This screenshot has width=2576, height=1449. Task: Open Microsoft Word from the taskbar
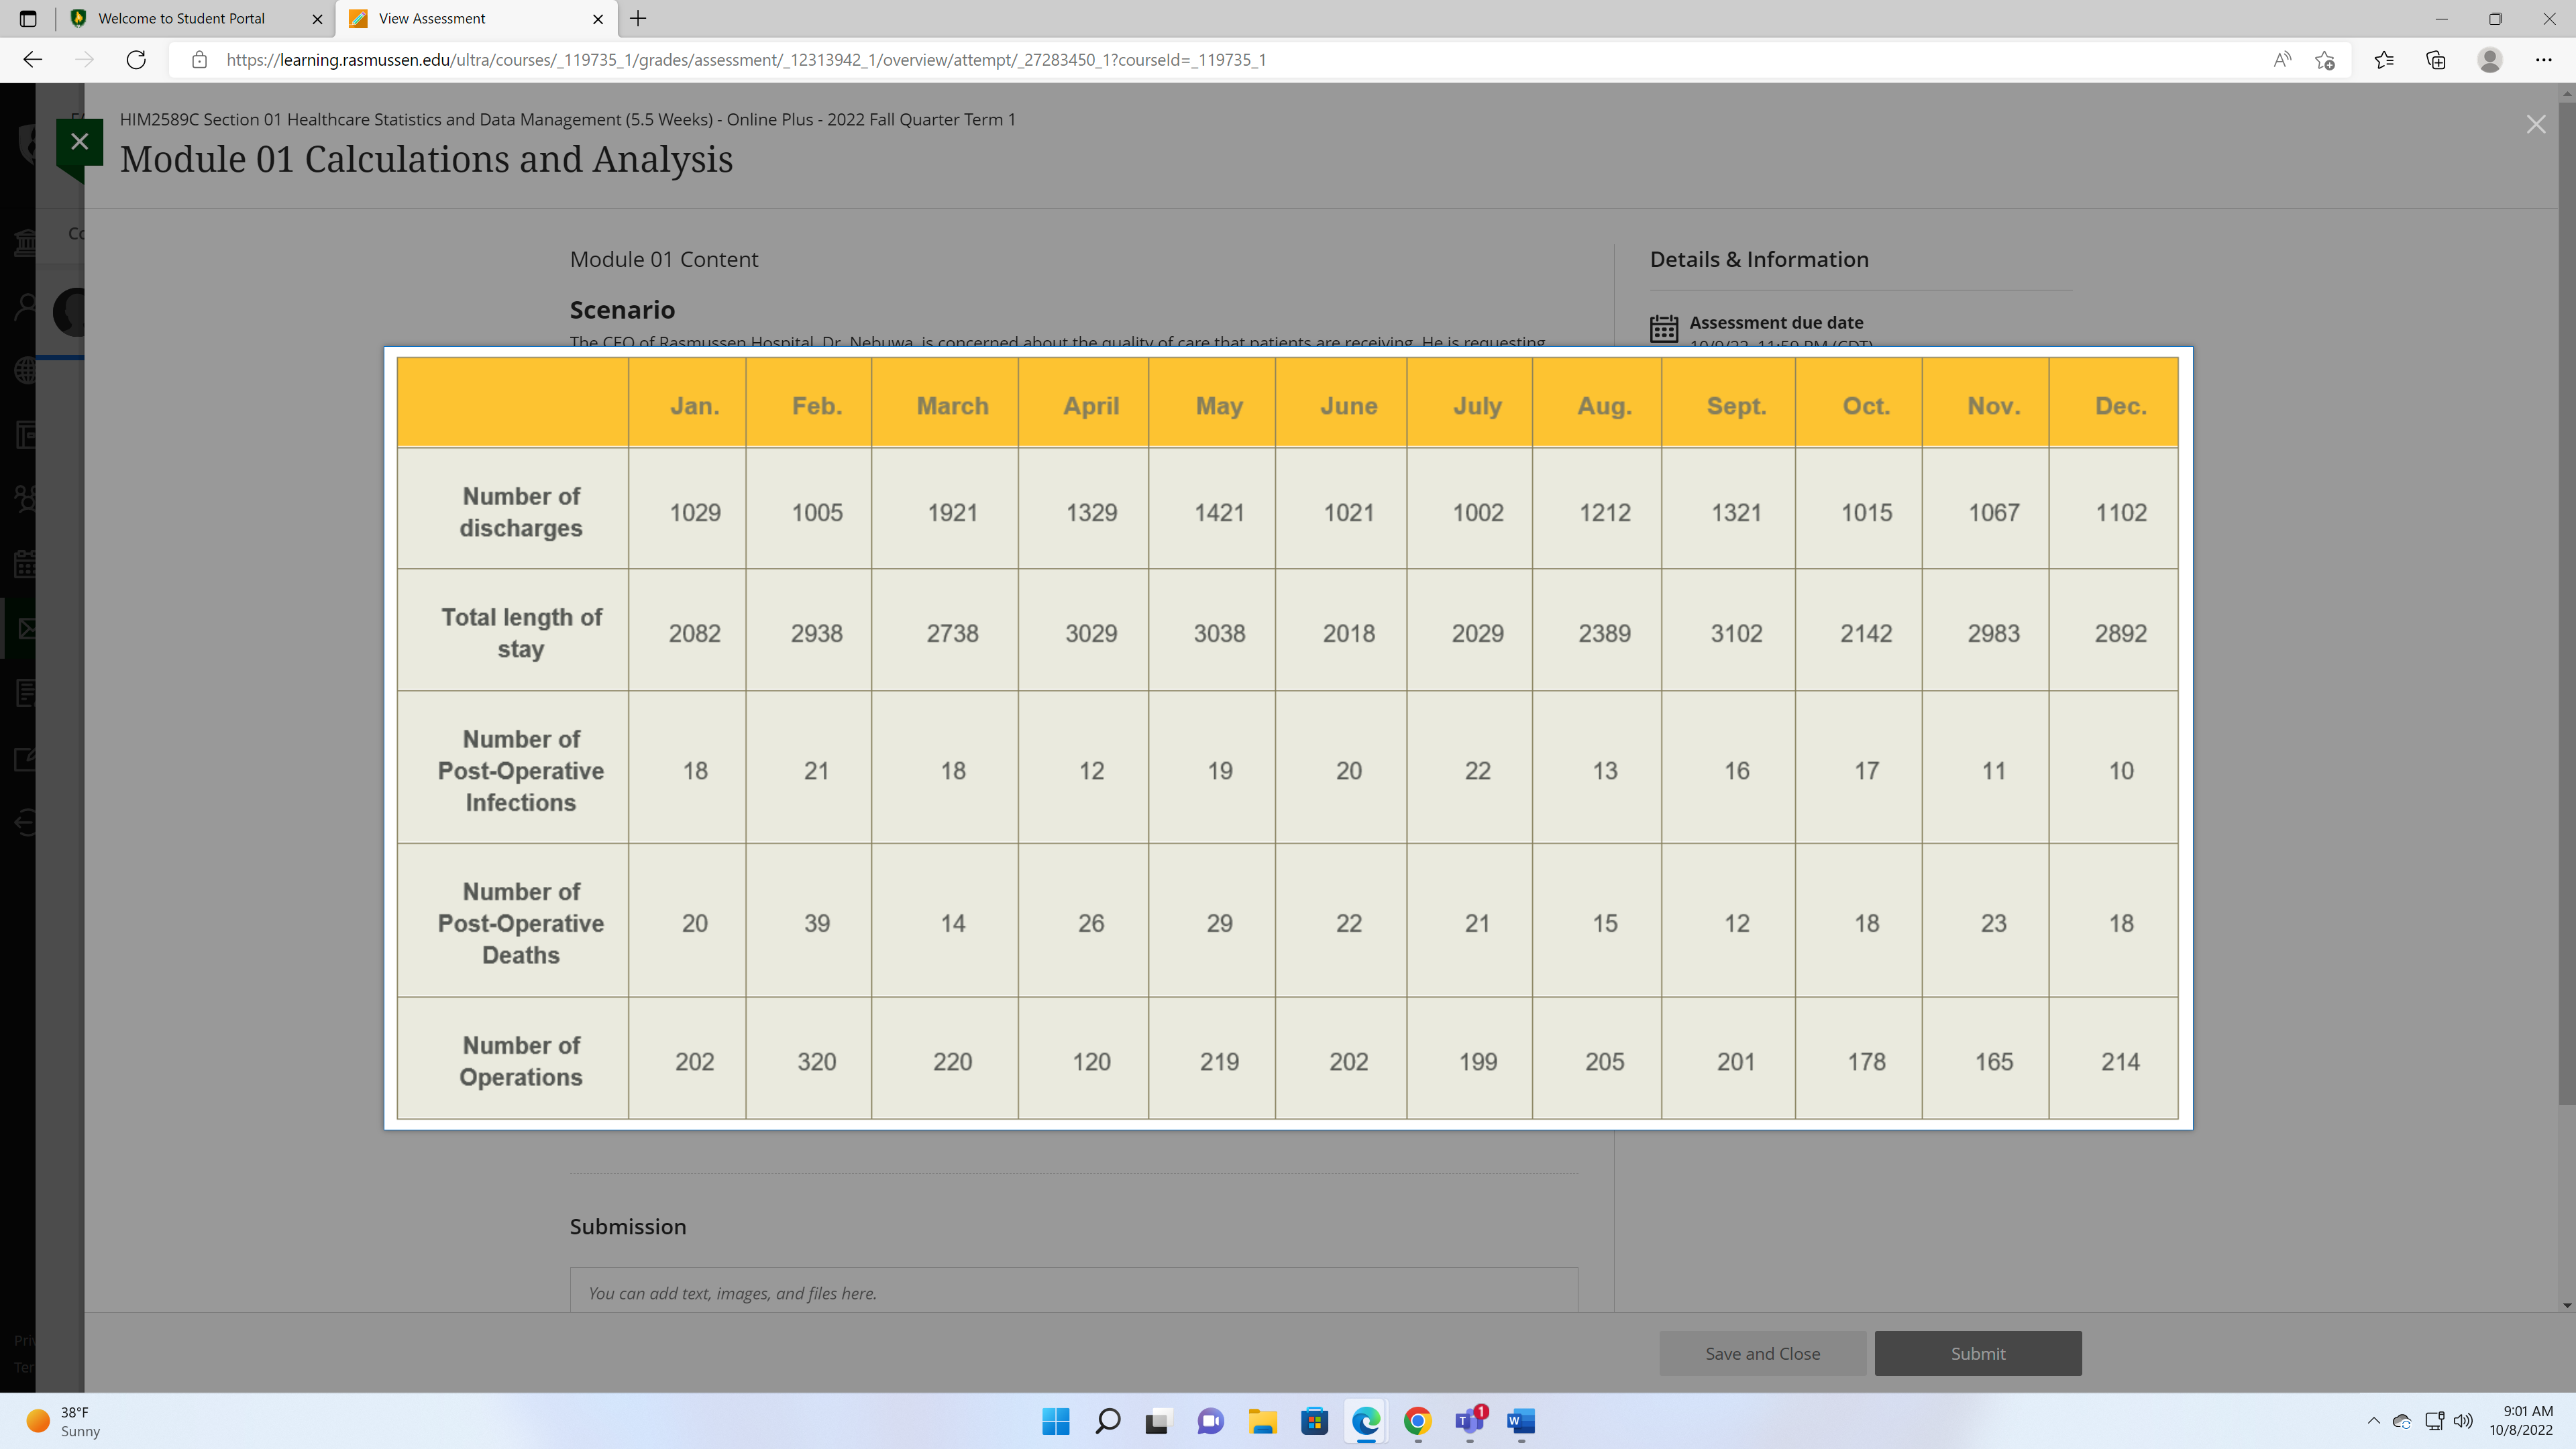[x=1521, y=1421]
